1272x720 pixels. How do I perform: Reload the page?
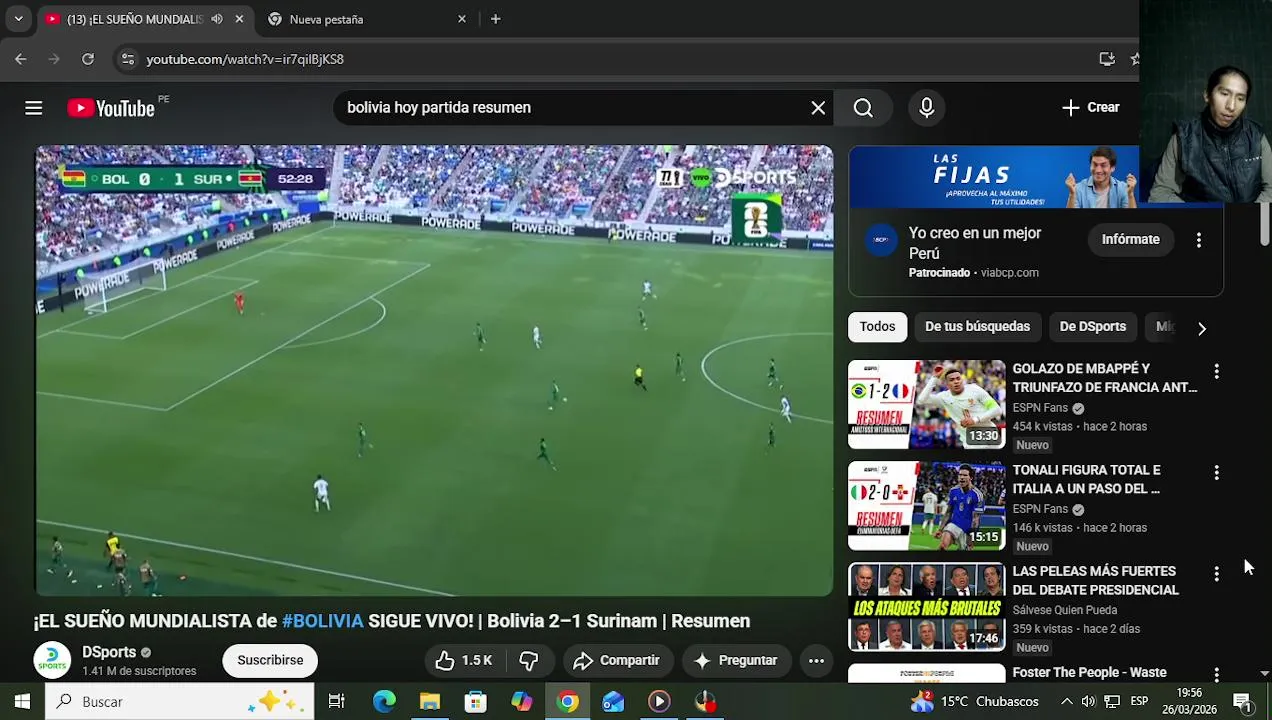click(x=88, y=59)
